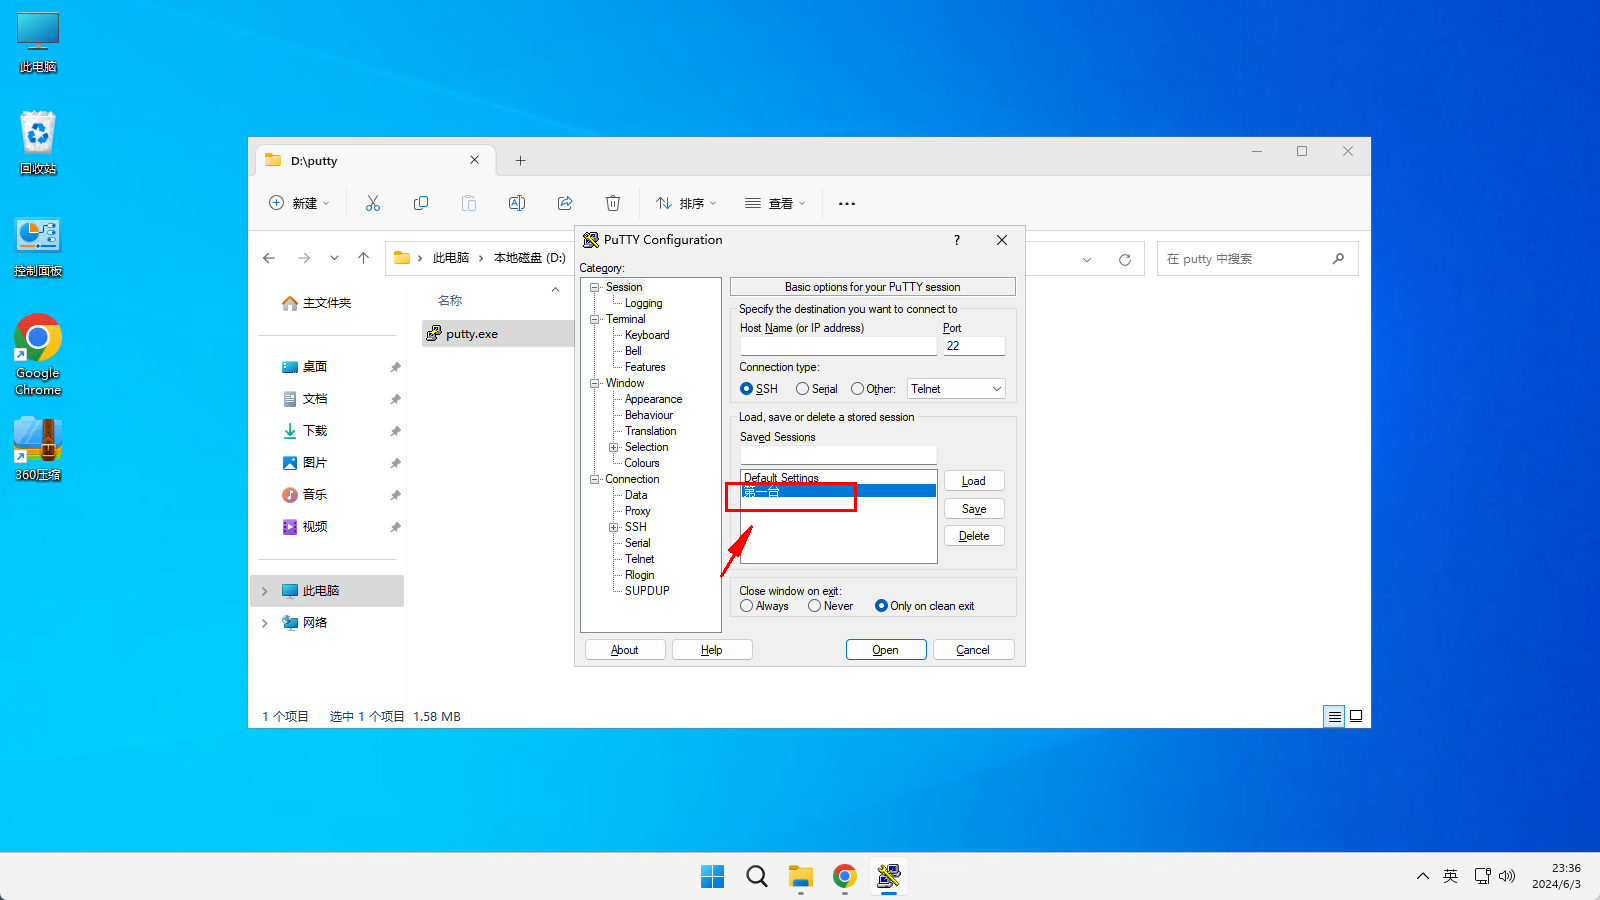Select Proxy category in PuTTY tree

pyautogui.click(x=637, y=511)
